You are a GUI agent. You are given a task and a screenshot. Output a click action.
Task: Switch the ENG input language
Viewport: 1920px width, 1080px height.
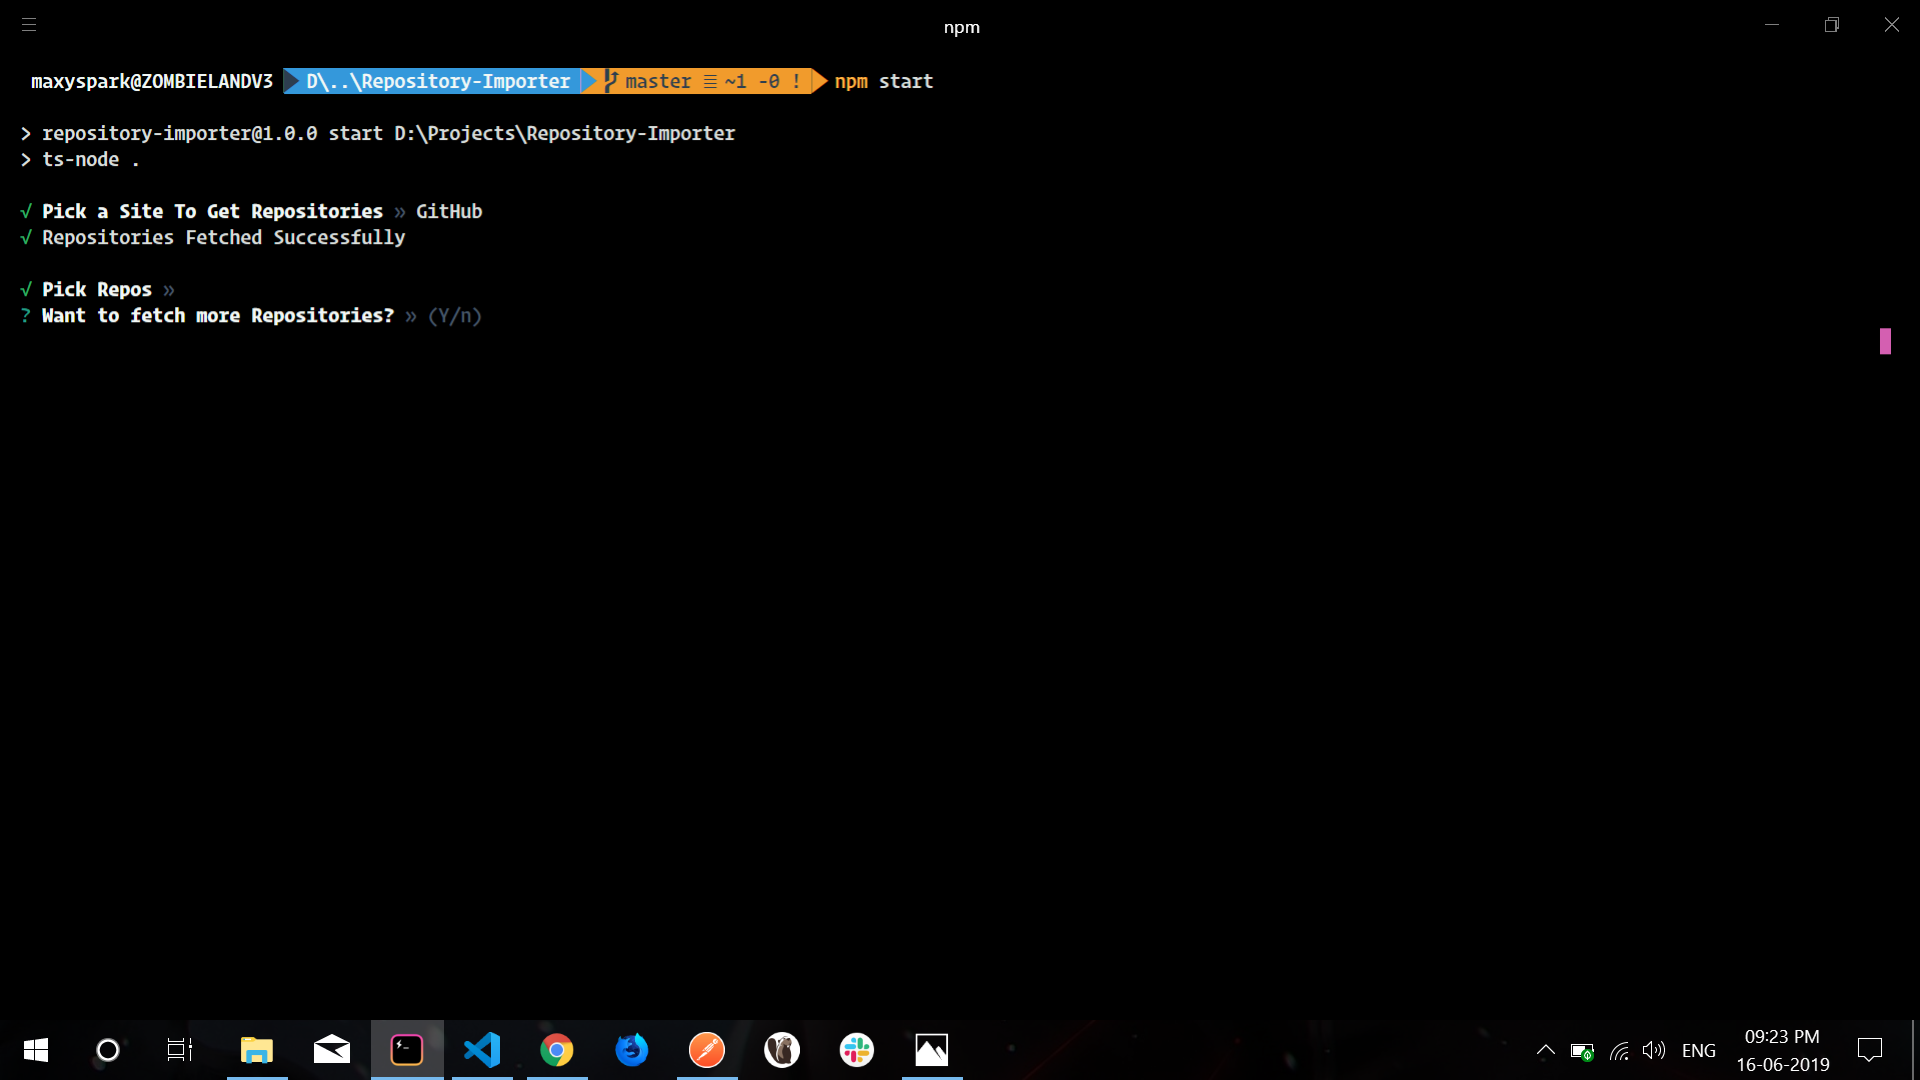pos(1698,1050)
